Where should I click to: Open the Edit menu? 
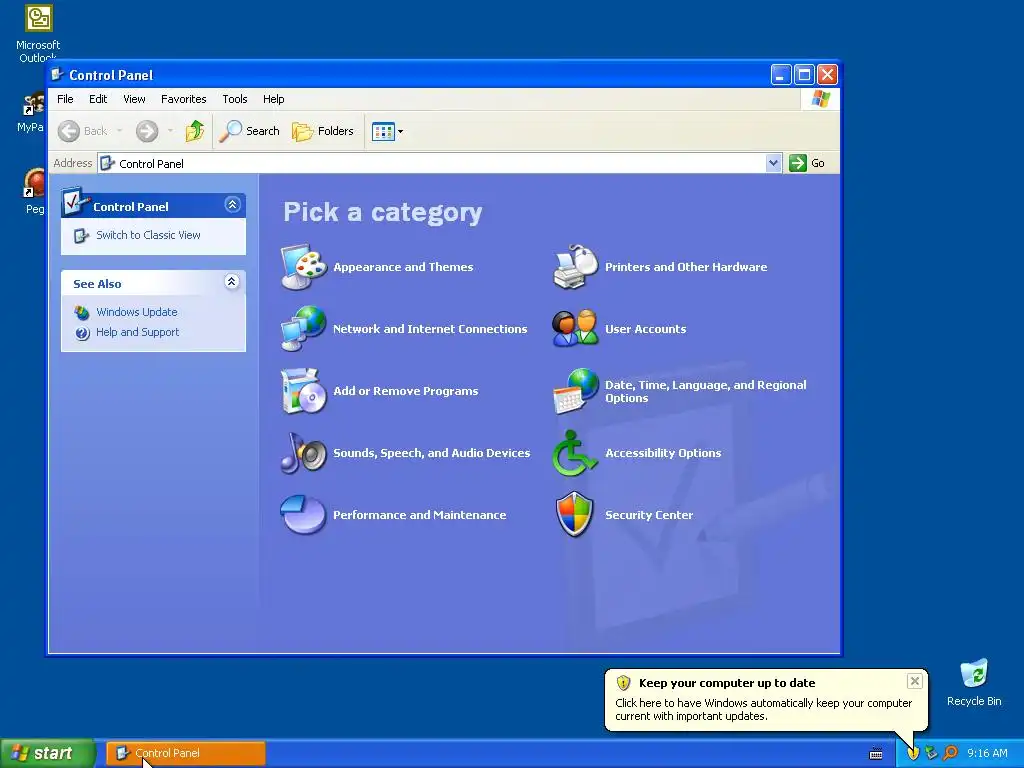[98, 99]
